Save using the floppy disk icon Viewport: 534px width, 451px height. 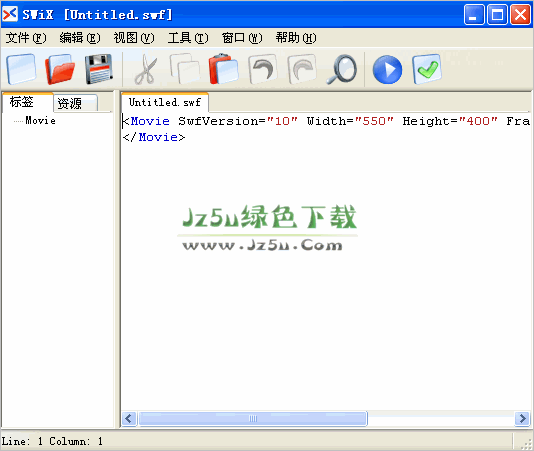(x=99, y=69)
